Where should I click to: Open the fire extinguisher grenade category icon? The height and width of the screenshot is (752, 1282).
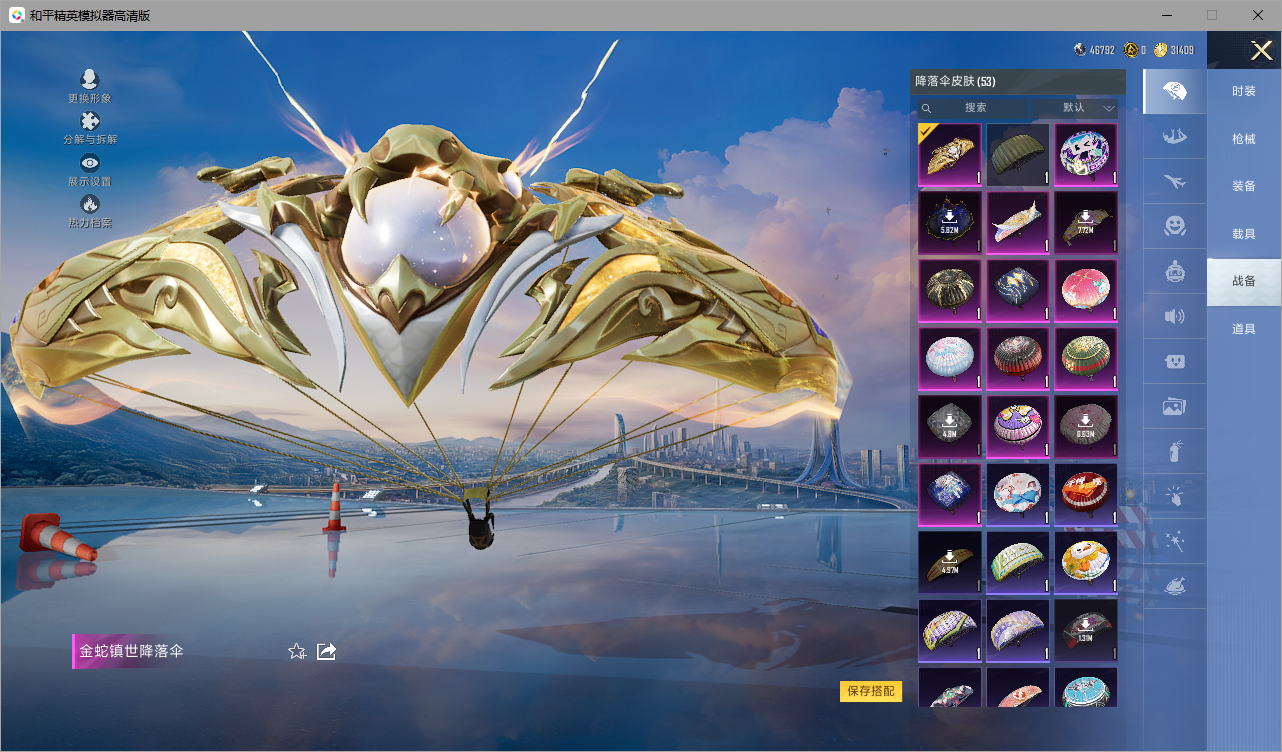point(1174,451)
